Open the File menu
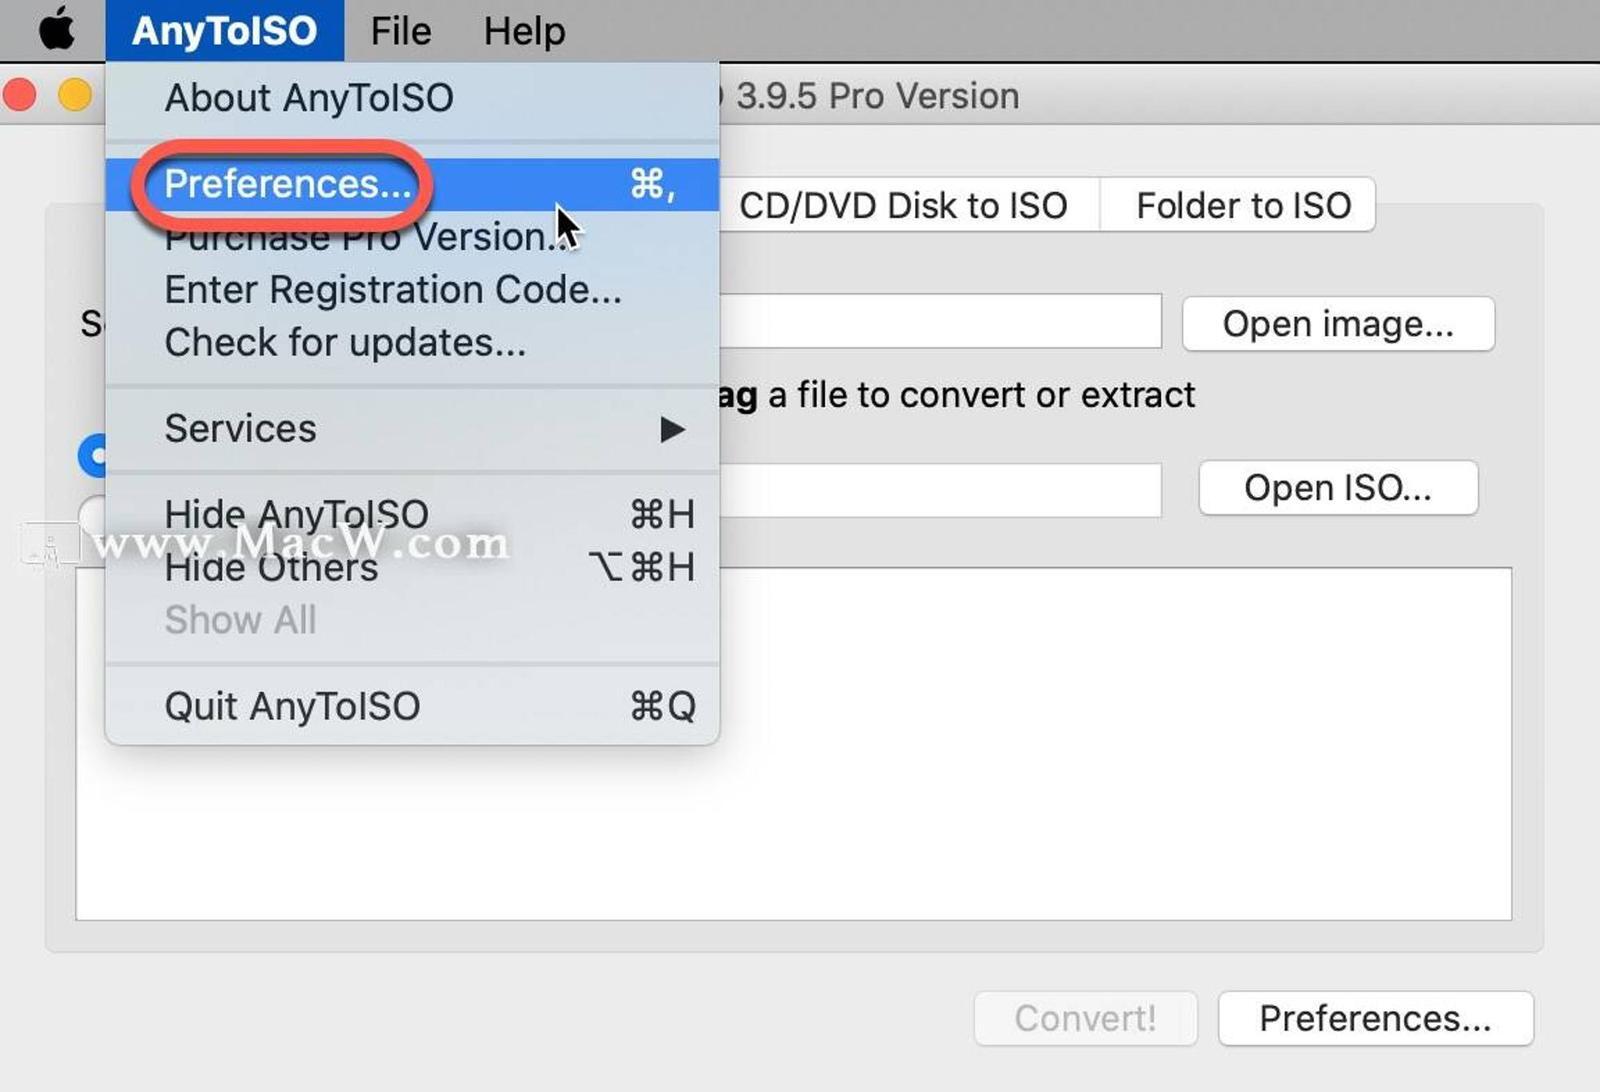 click(x=400, y=31)
